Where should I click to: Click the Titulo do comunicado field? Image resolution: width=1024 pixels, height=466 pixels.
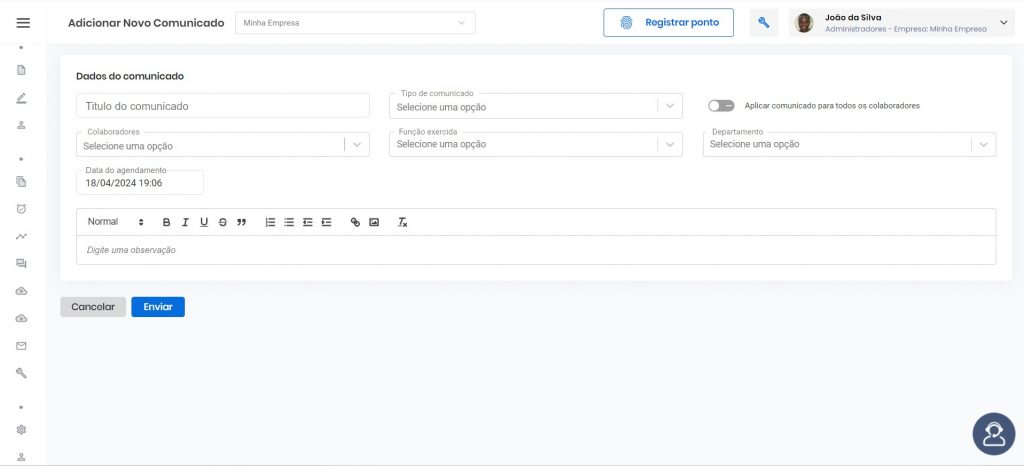pyautogui.click(x=223, y=106)
